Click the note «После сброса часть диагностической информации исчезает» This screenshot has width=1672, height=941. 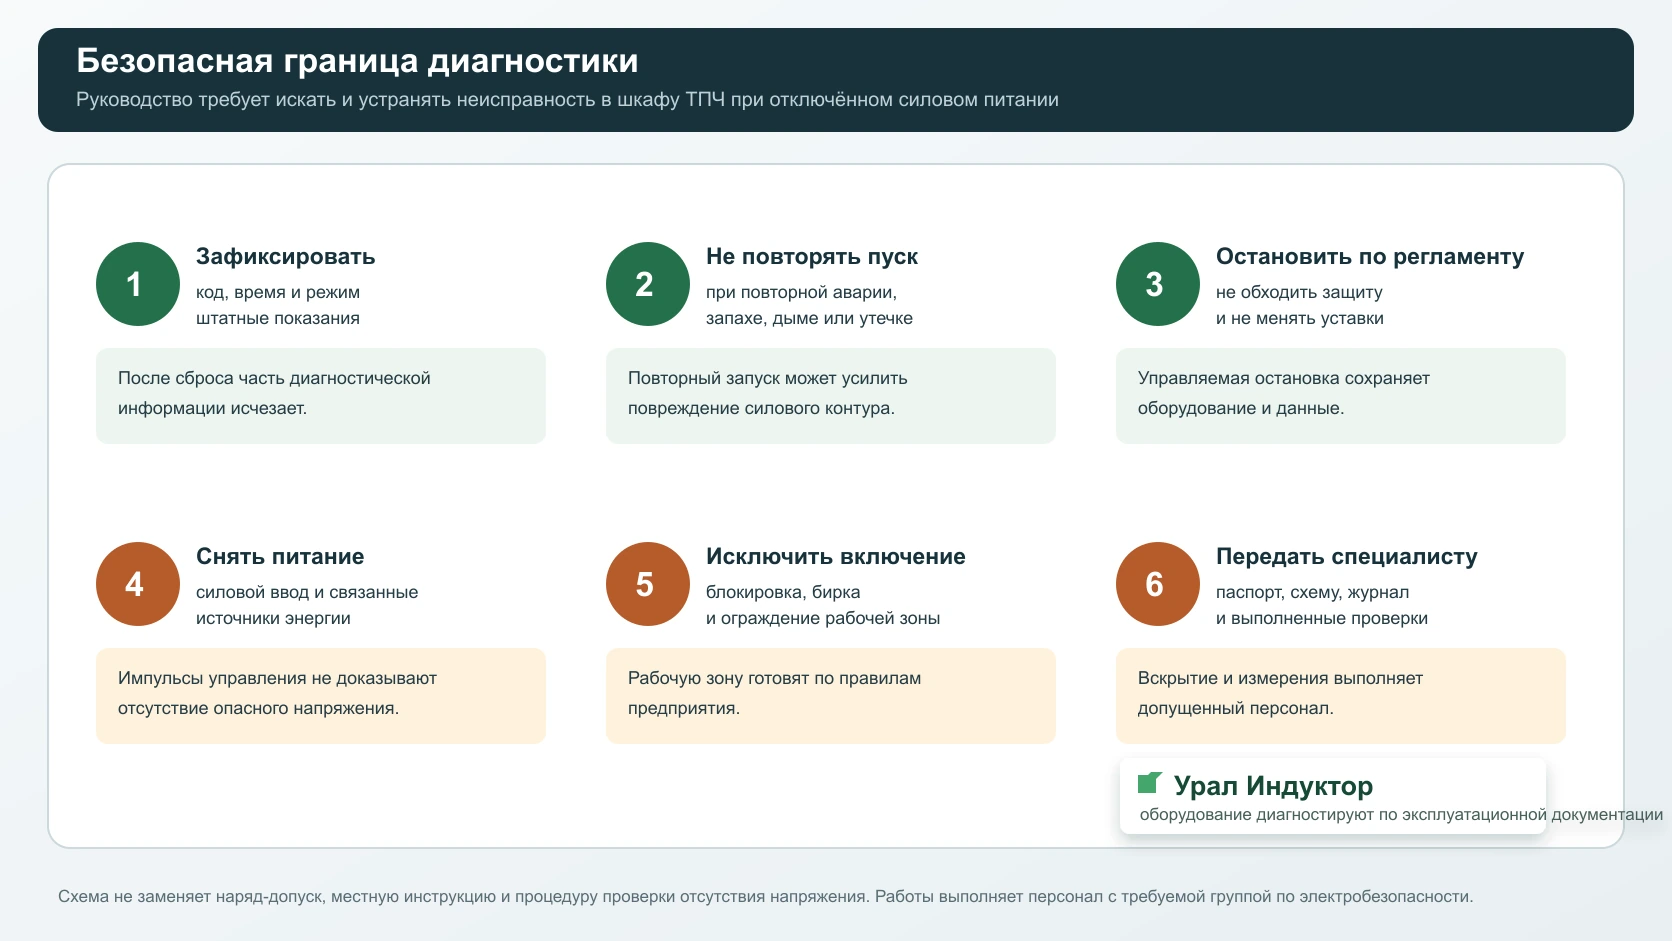[x=321, y=396]
